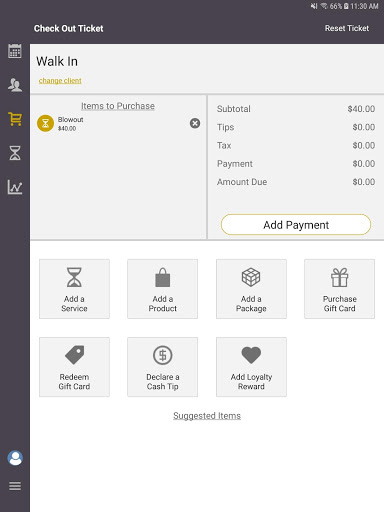384x512 pixels.
Task: Click Reset Ticket in the header
Action: tap(347, 28)
